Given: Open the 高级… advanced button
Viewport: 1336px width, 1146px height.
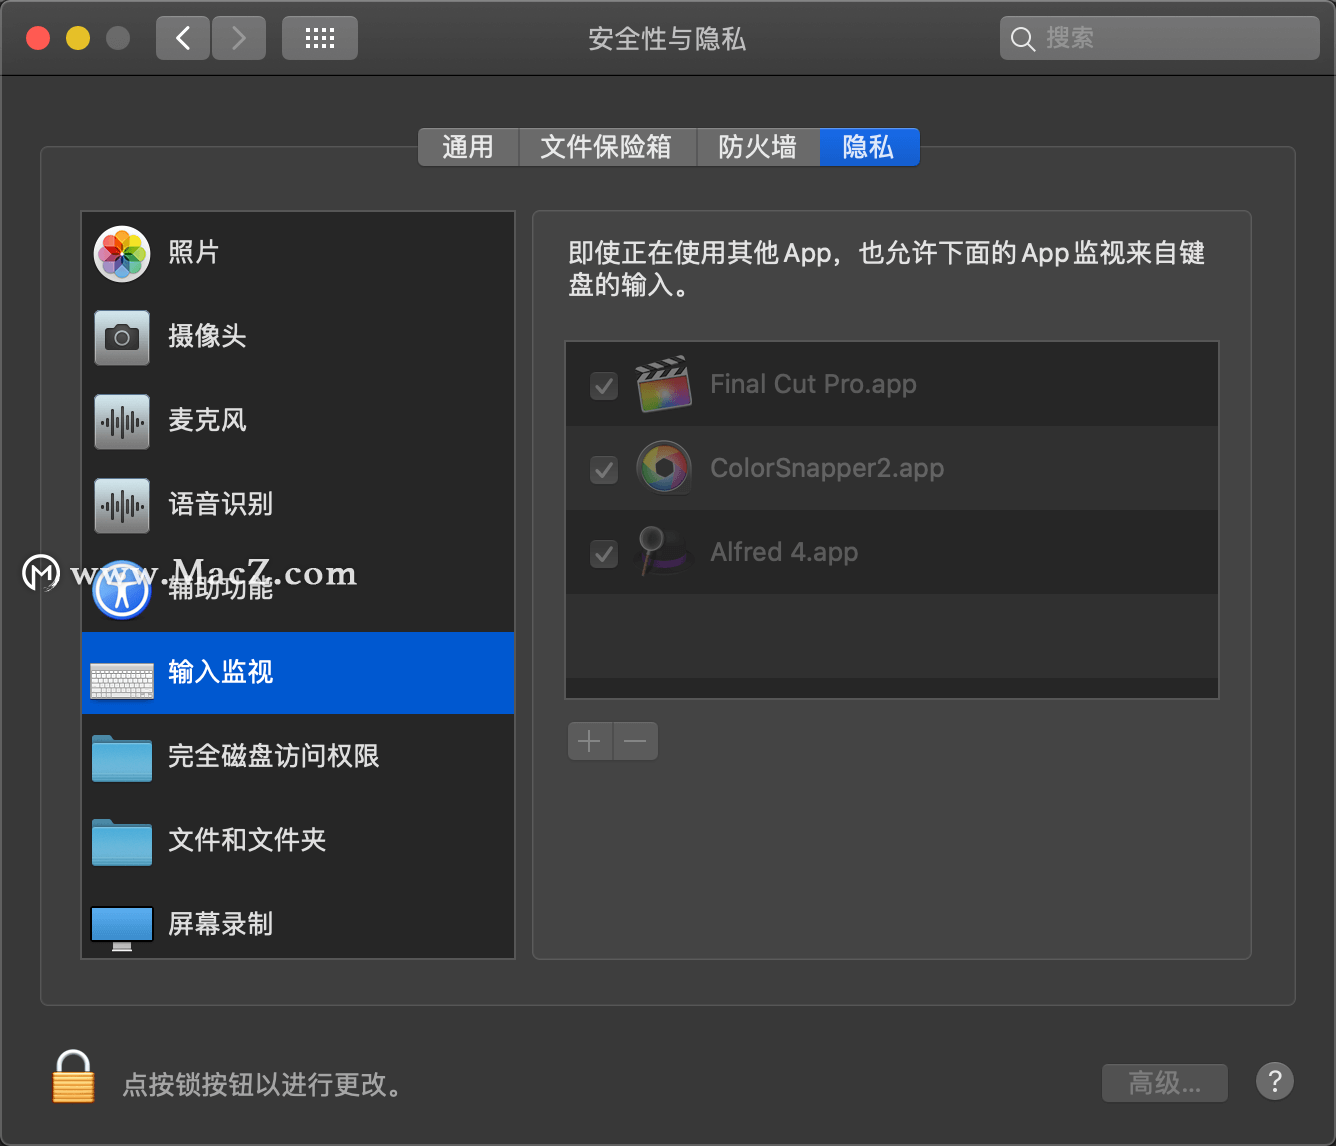Looking at the screenshot, I should tap(1165, 1082).
